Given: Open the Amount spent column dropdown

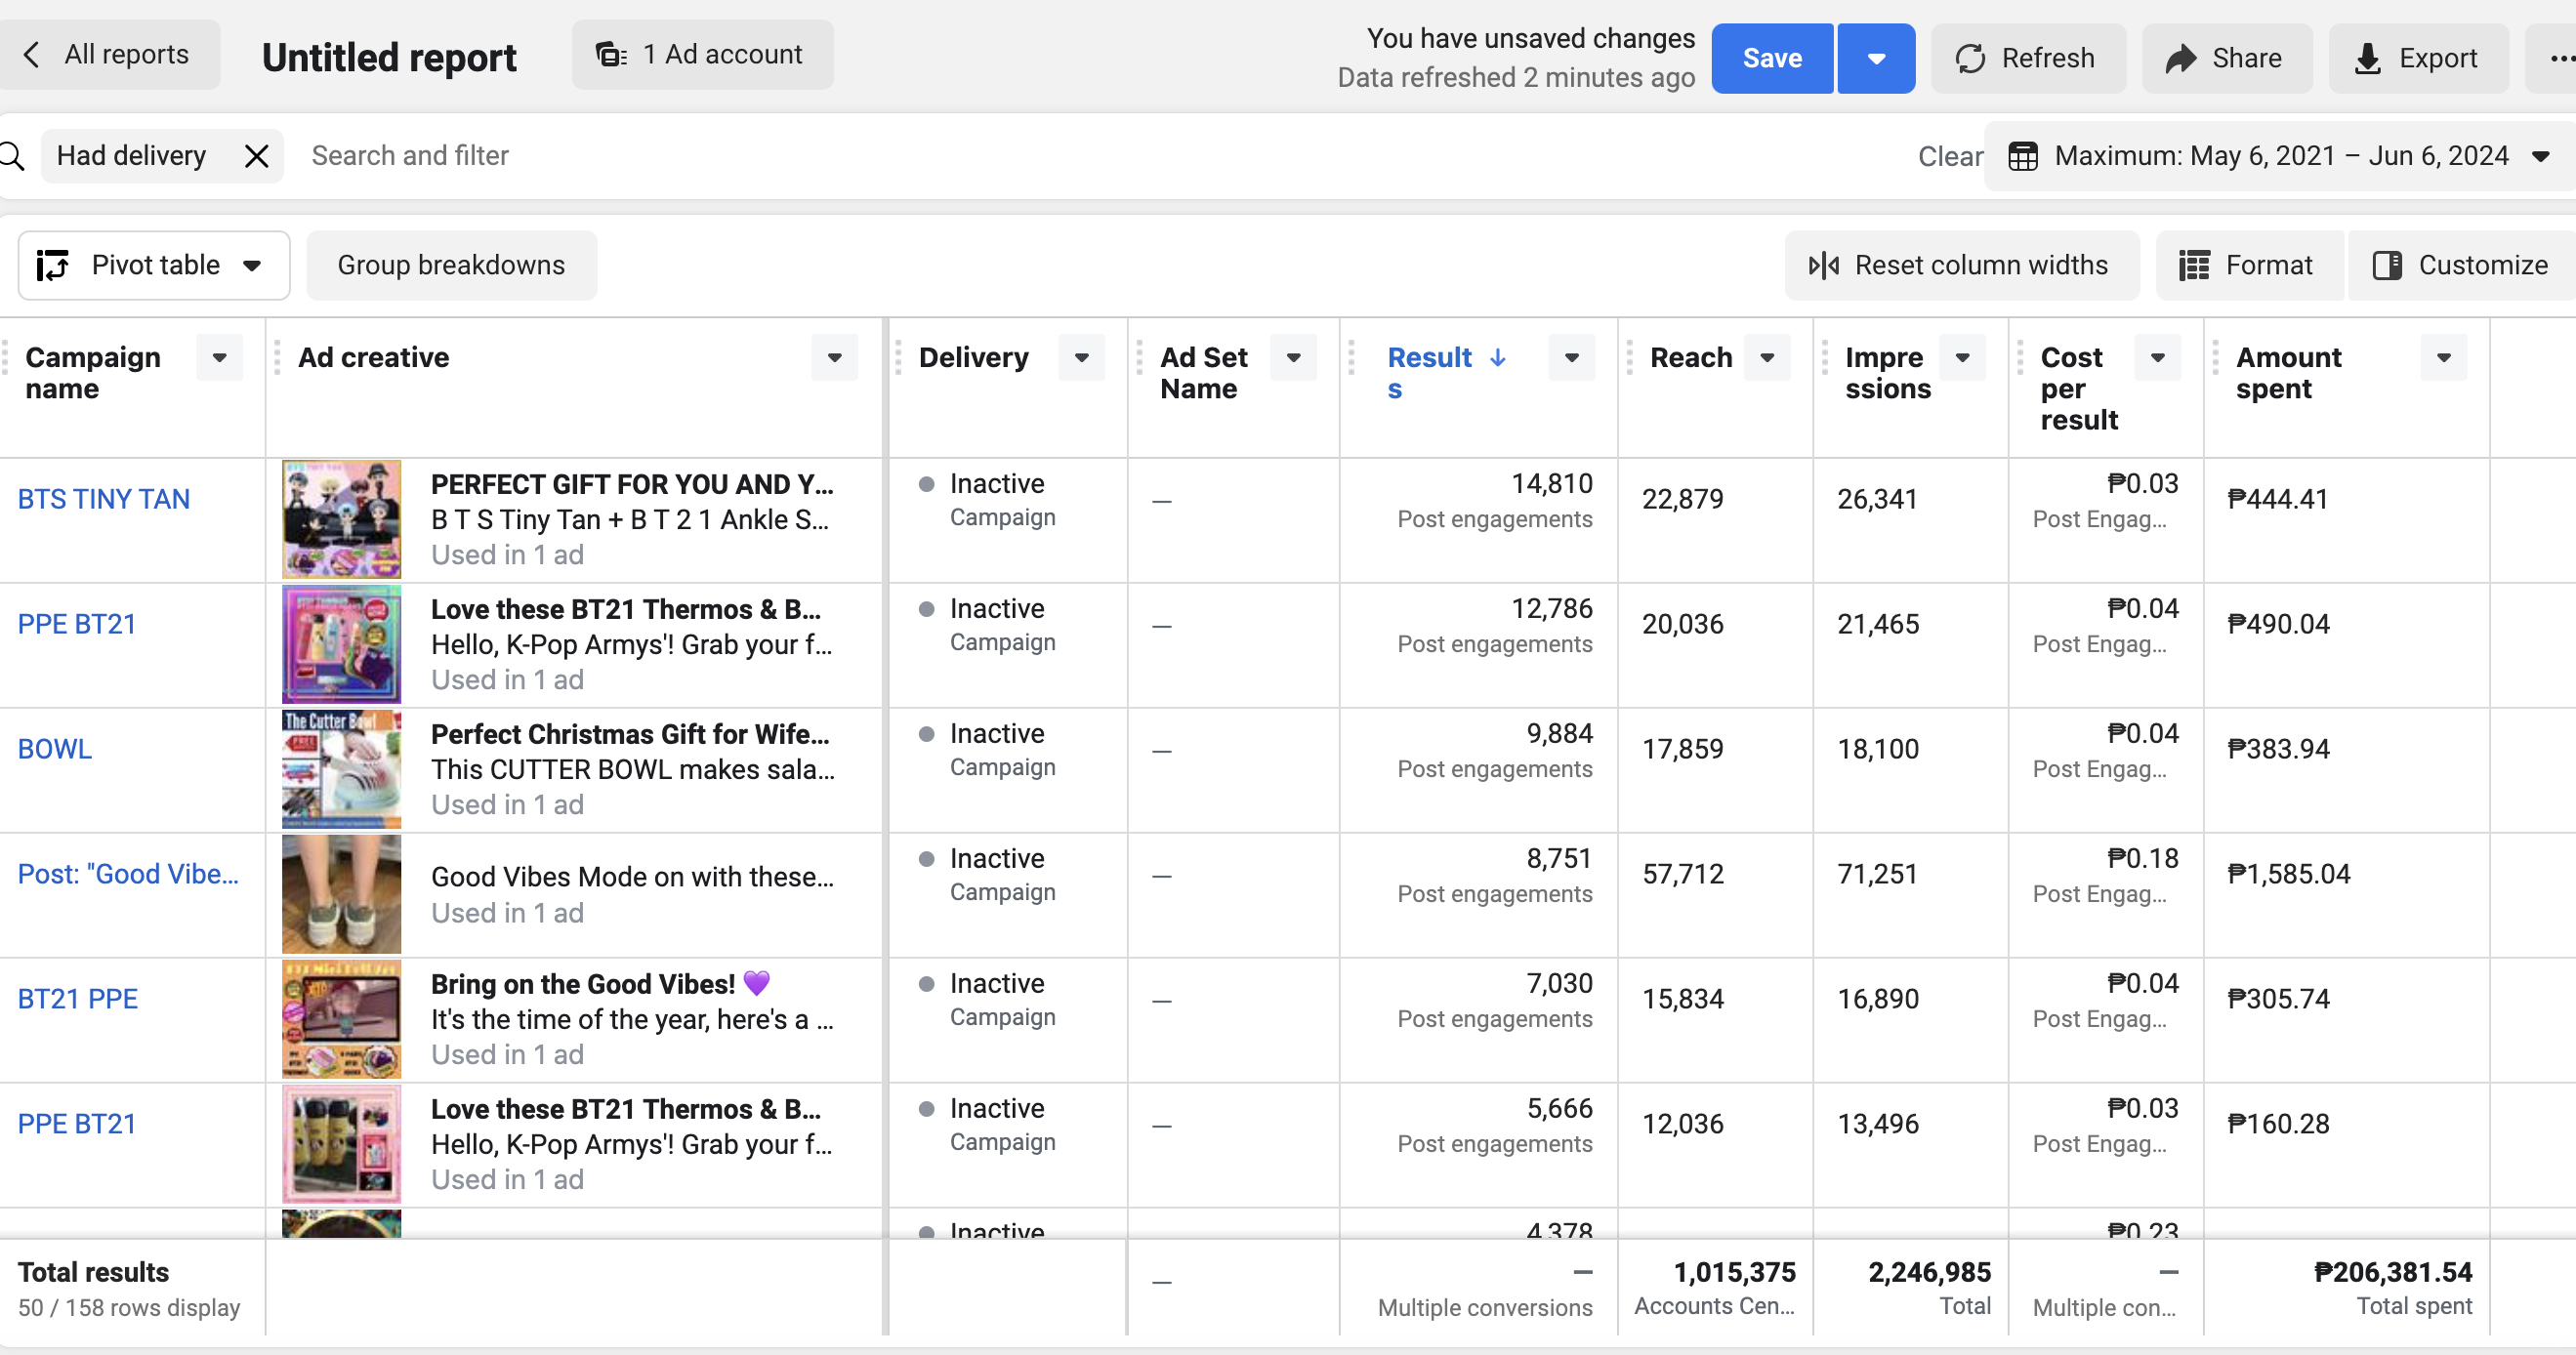Looking at the screenshot, I should [x=2442, y=357].
